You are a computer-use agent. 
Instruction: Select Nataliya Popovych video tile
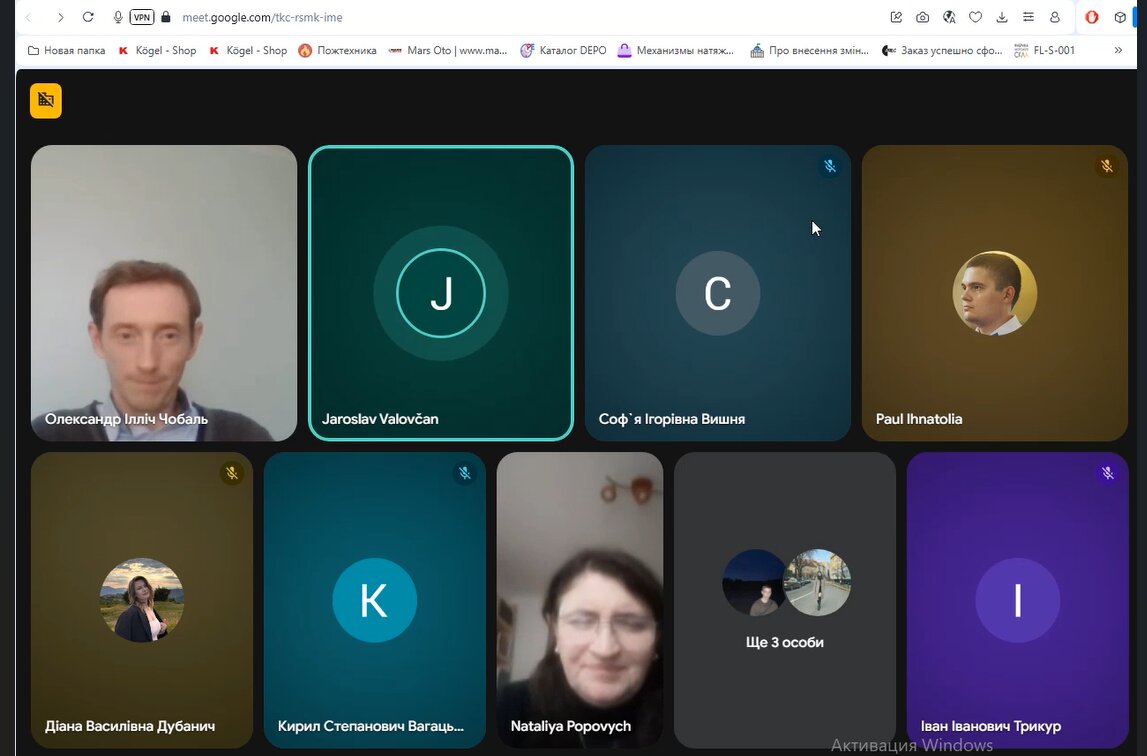pos(580,600)
